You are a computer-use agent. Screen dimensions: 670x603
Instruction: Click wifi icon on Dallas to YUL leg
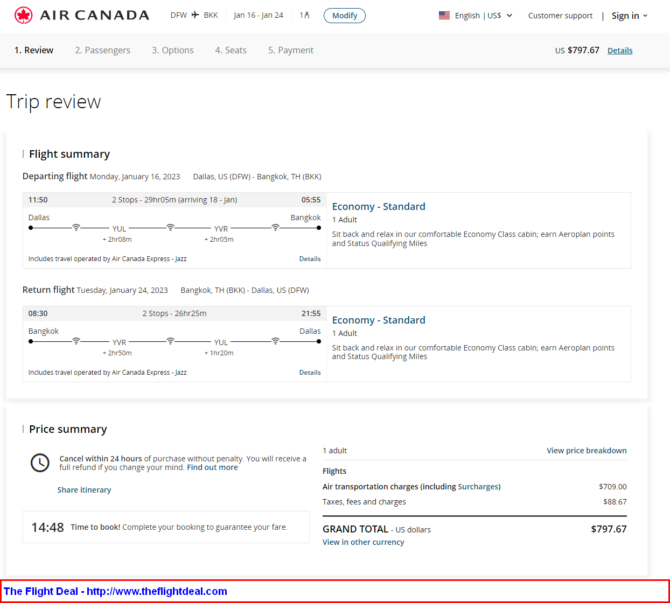[x=76, y=227]
